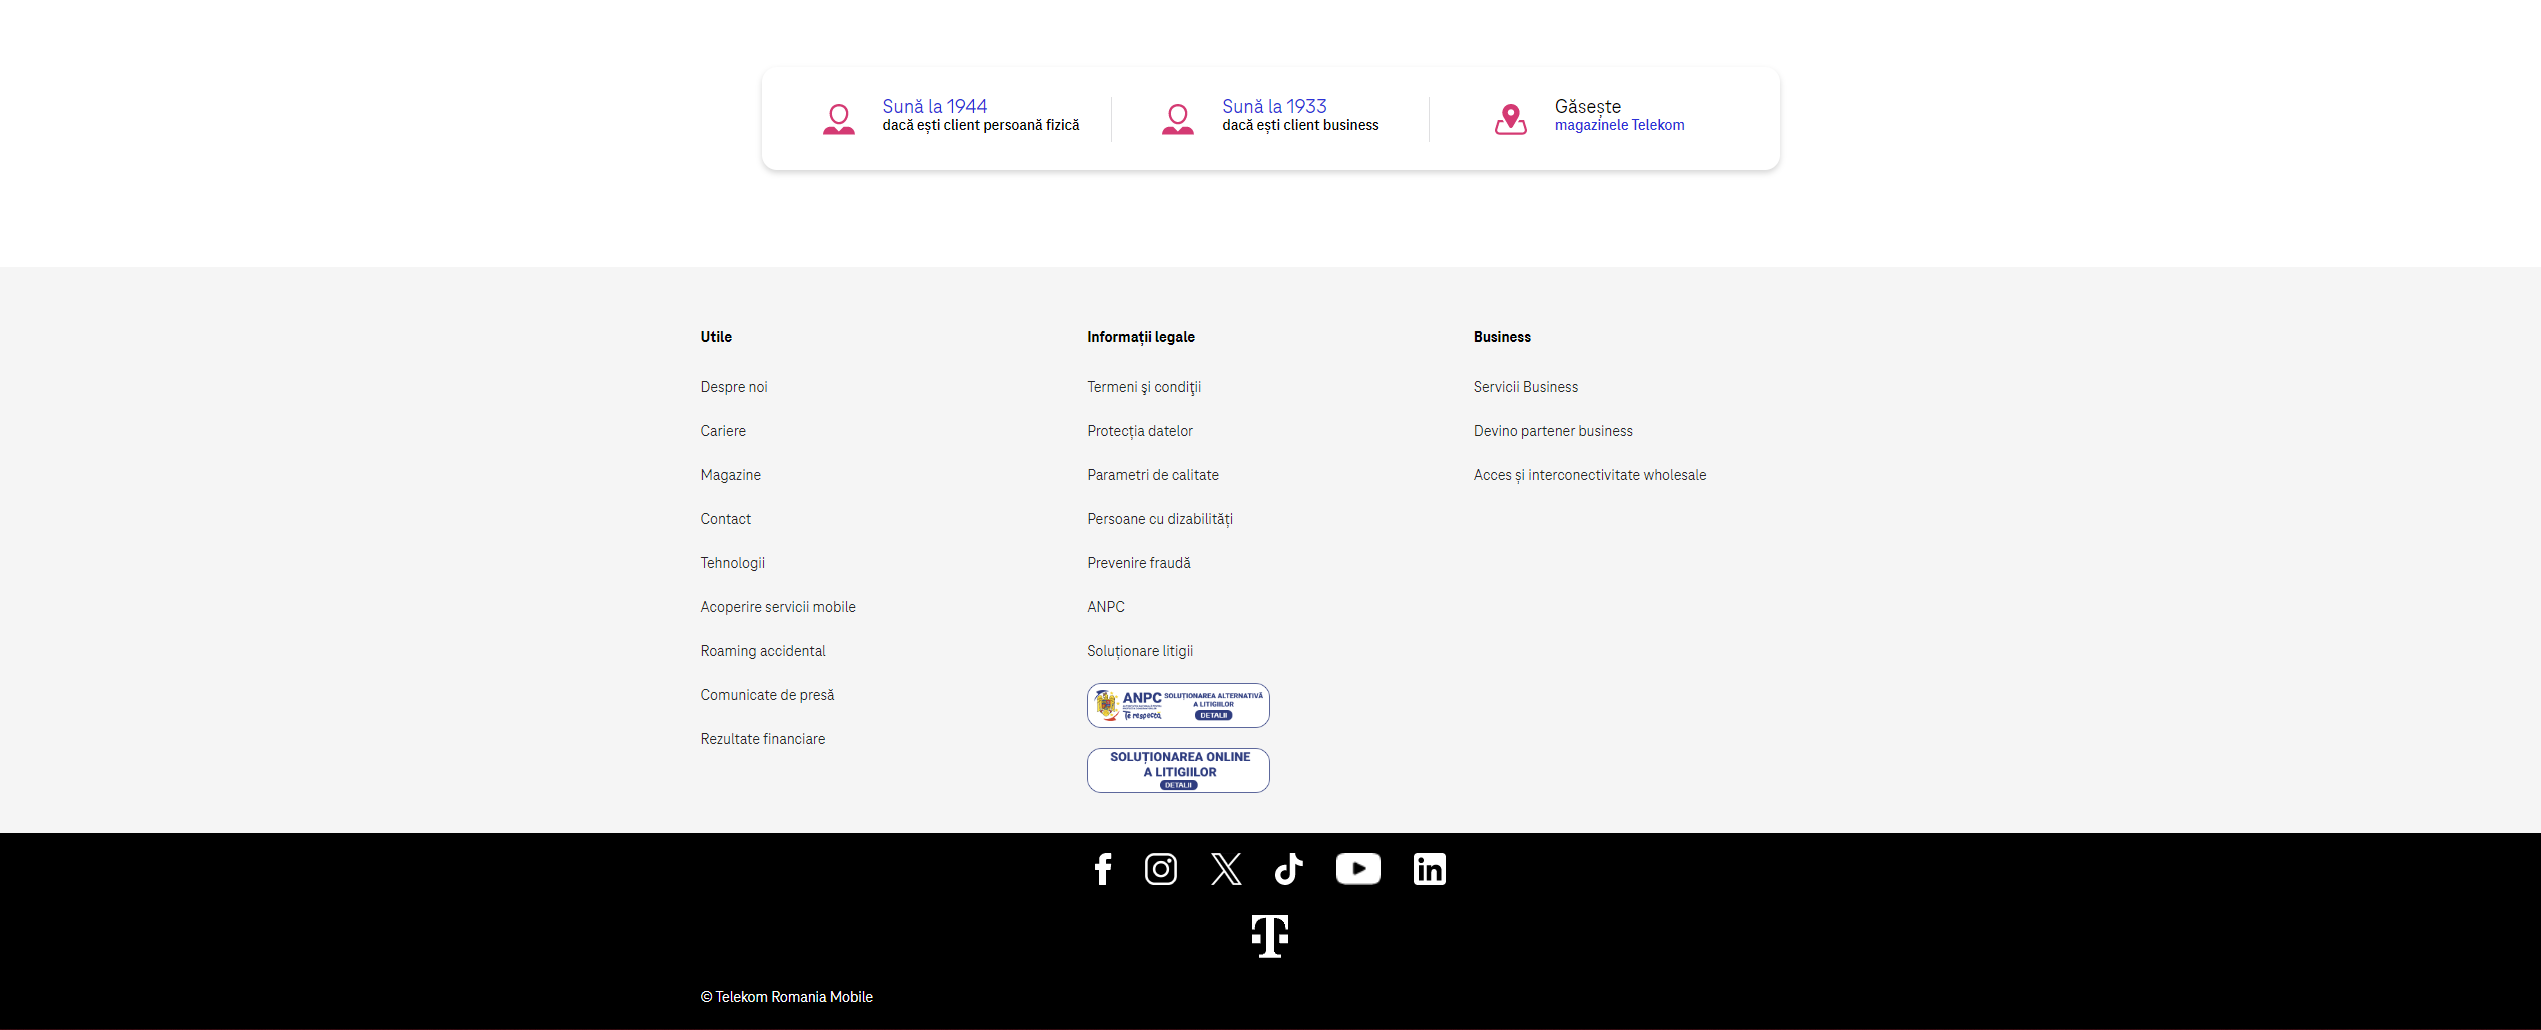This screenshot has width=2541, height=1030.
Task: Call 1933 for business clients link
Action: click(1273, 106)
